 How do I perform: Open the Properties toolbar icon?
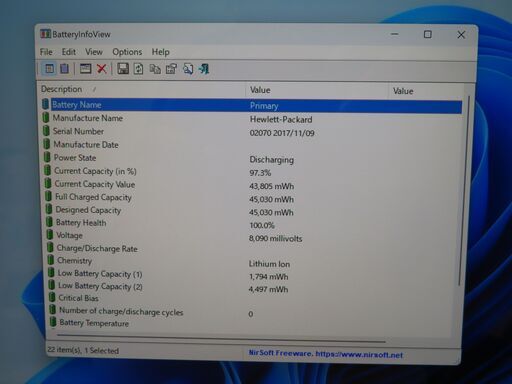pyautogui.click(x=171, y=69)
